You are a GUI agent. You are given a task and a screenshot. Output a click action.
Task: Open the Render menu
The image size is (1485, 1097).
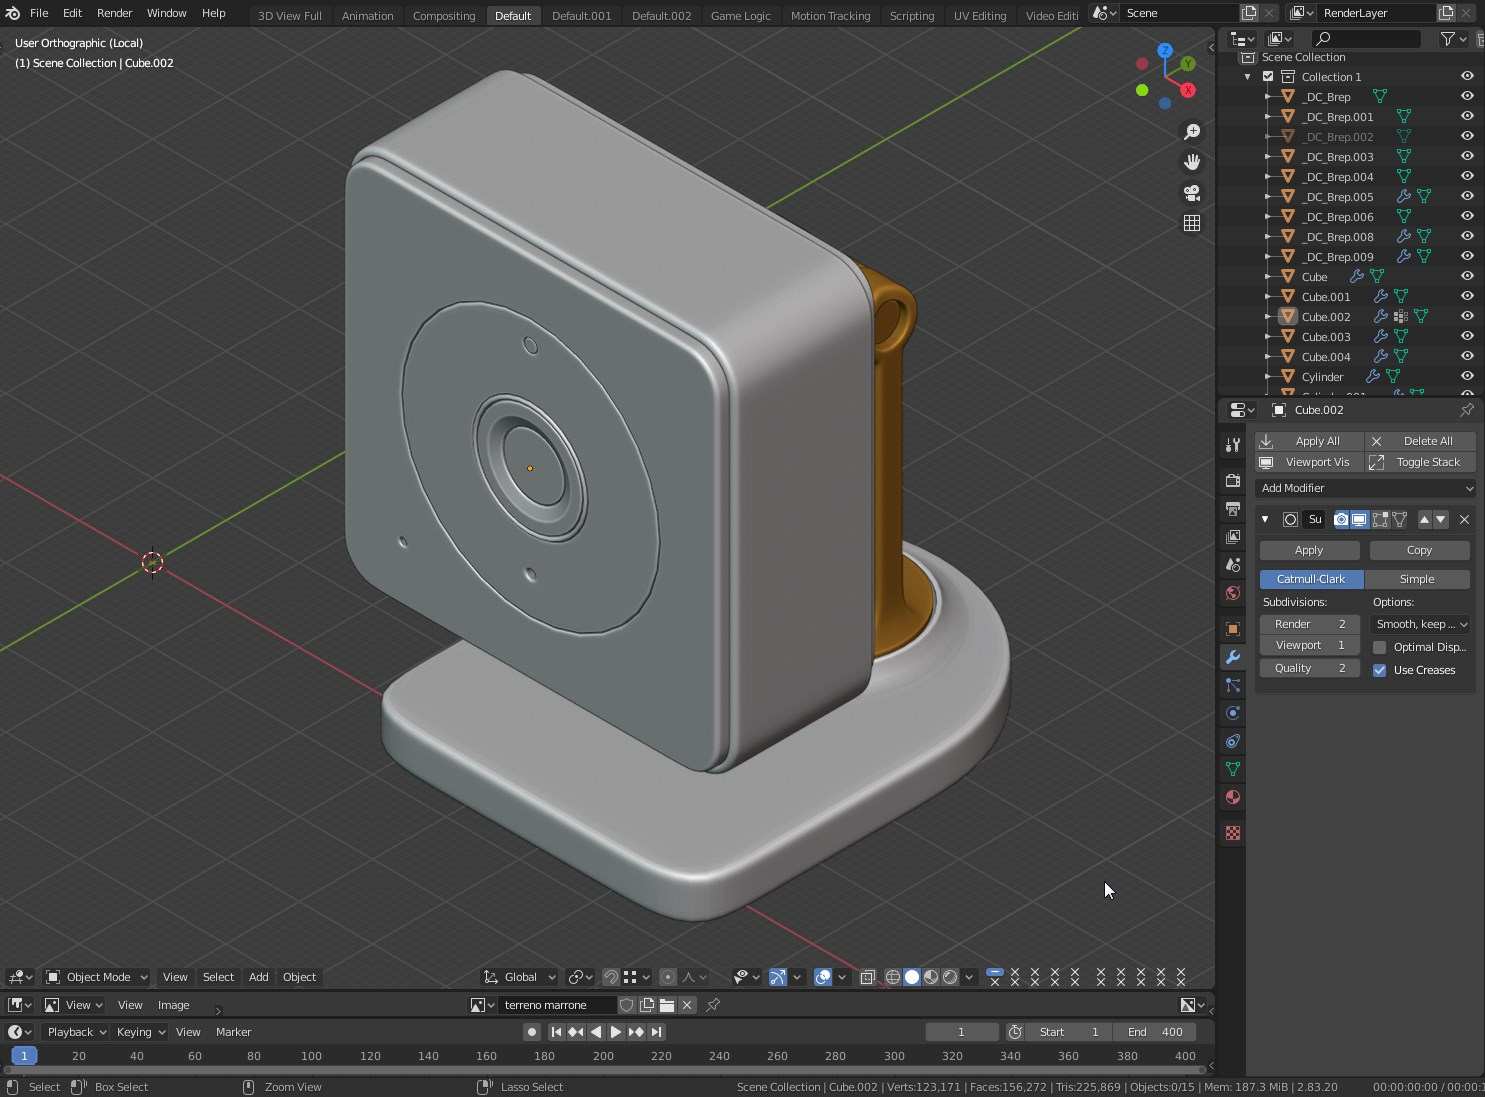click(114, 13)
